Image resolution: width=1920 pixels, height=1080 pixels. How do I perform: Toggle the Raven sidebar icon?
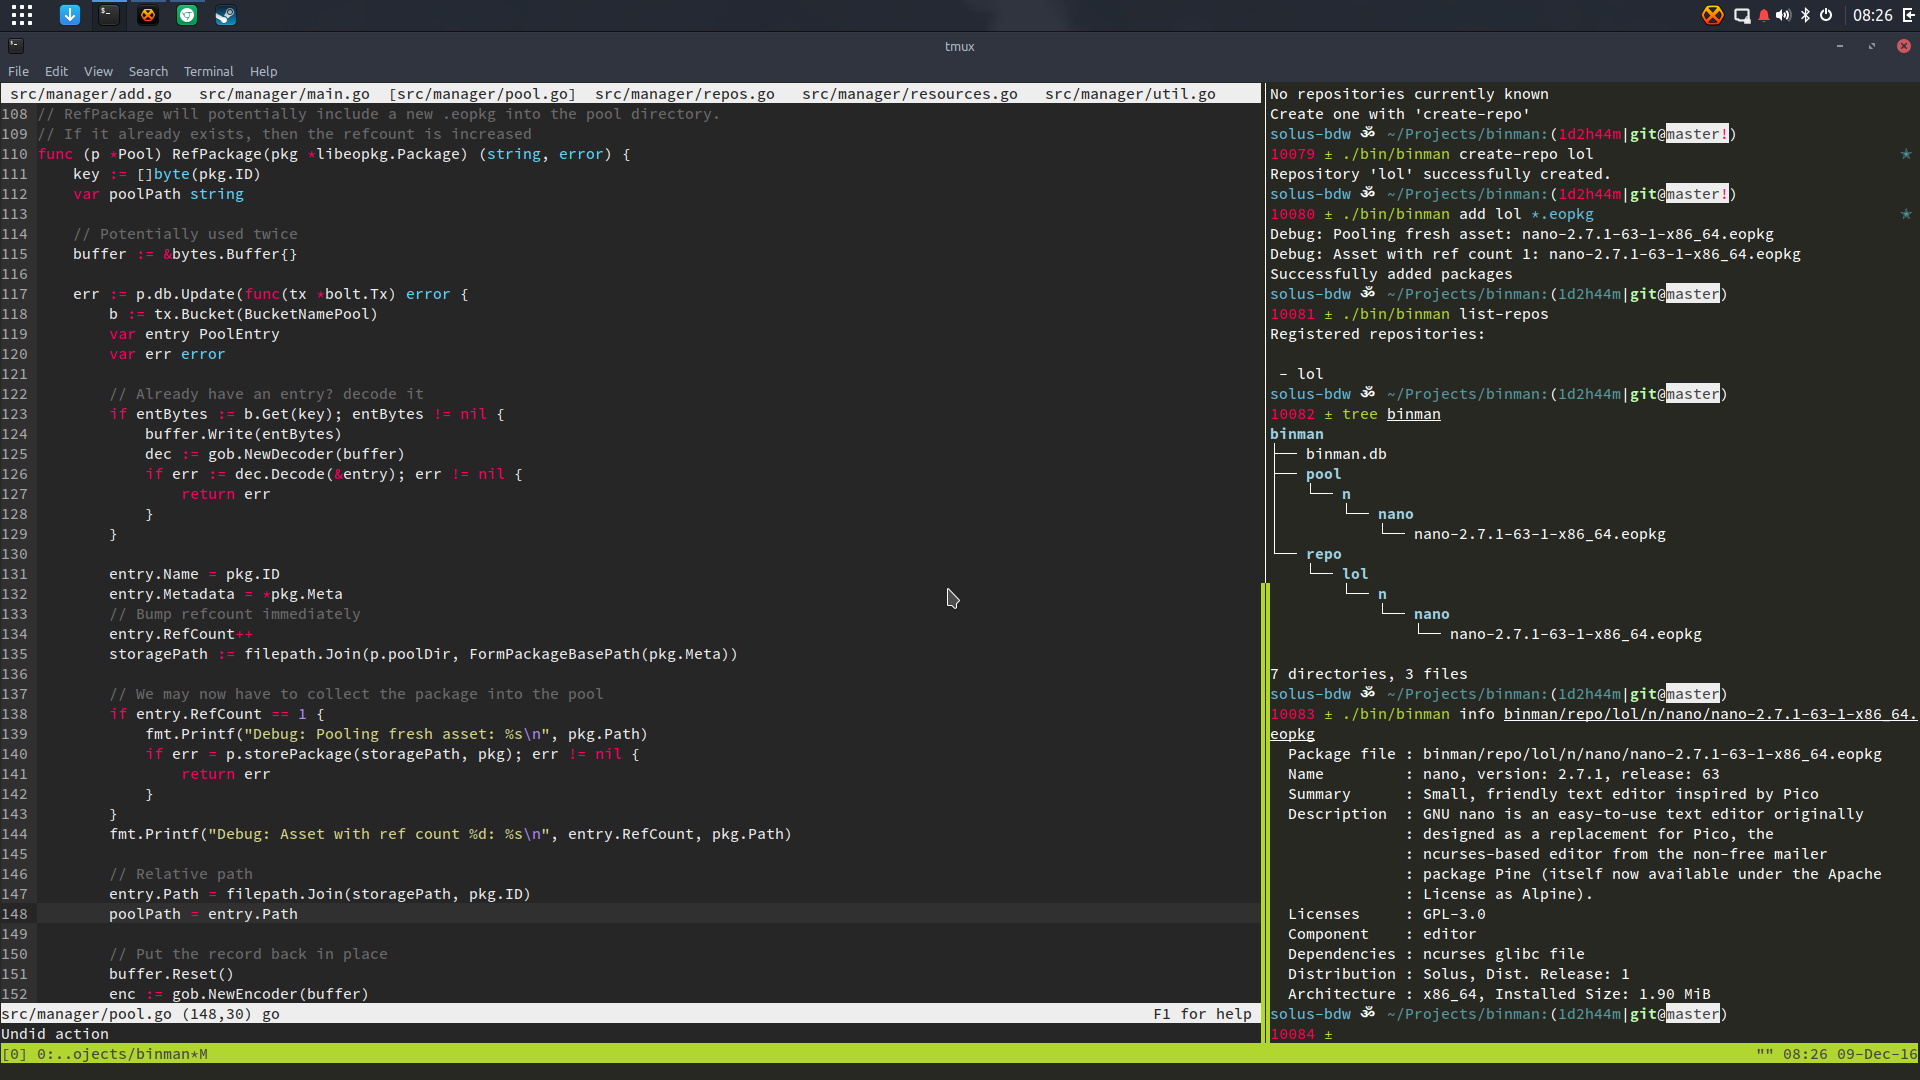click(1906, 15)
